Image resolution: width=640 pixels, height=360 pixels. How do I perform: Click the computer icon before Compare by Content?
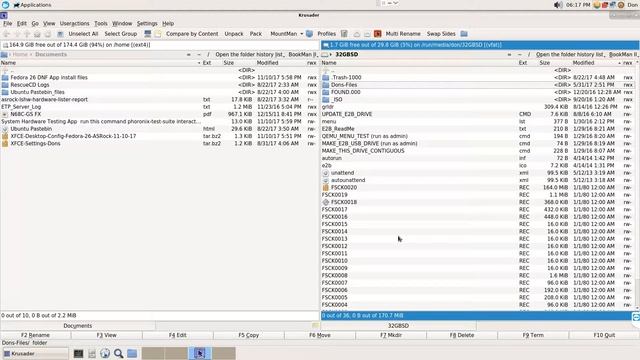[148, 34]
